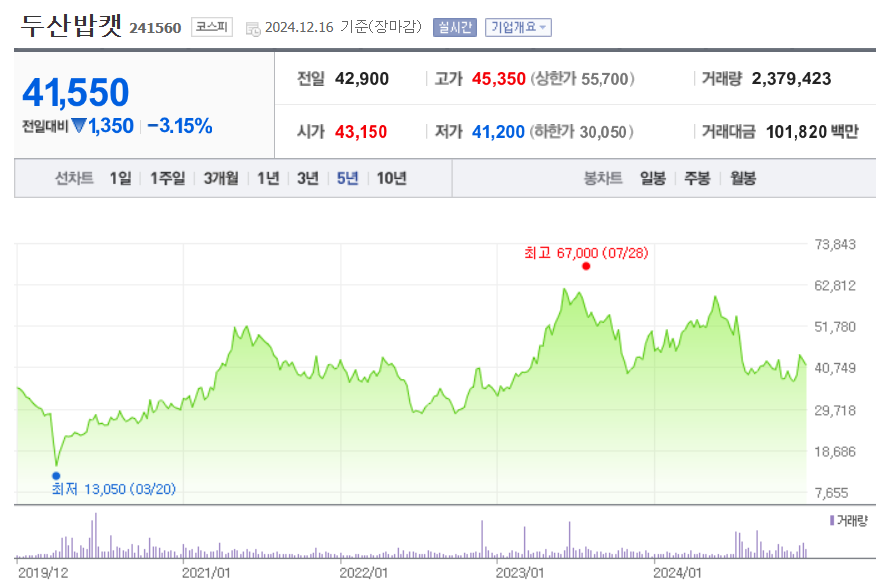Click the -3.15% change rate

[180, 126]
